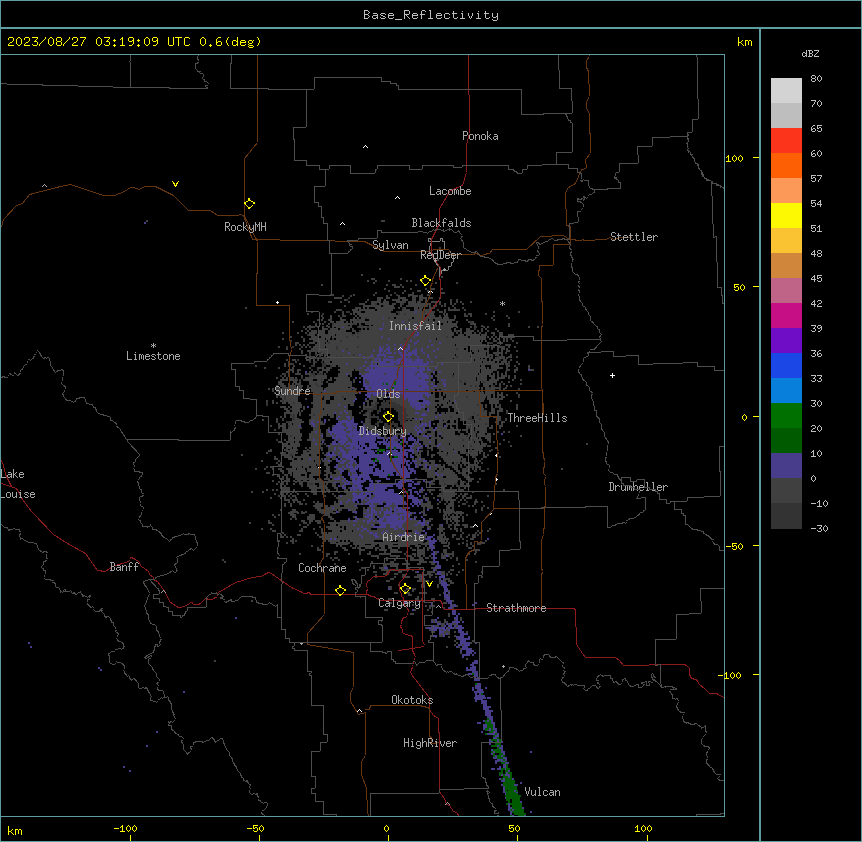The image size is (862, 842).
Task: Click the Sundre label
Action: (292, 391)
